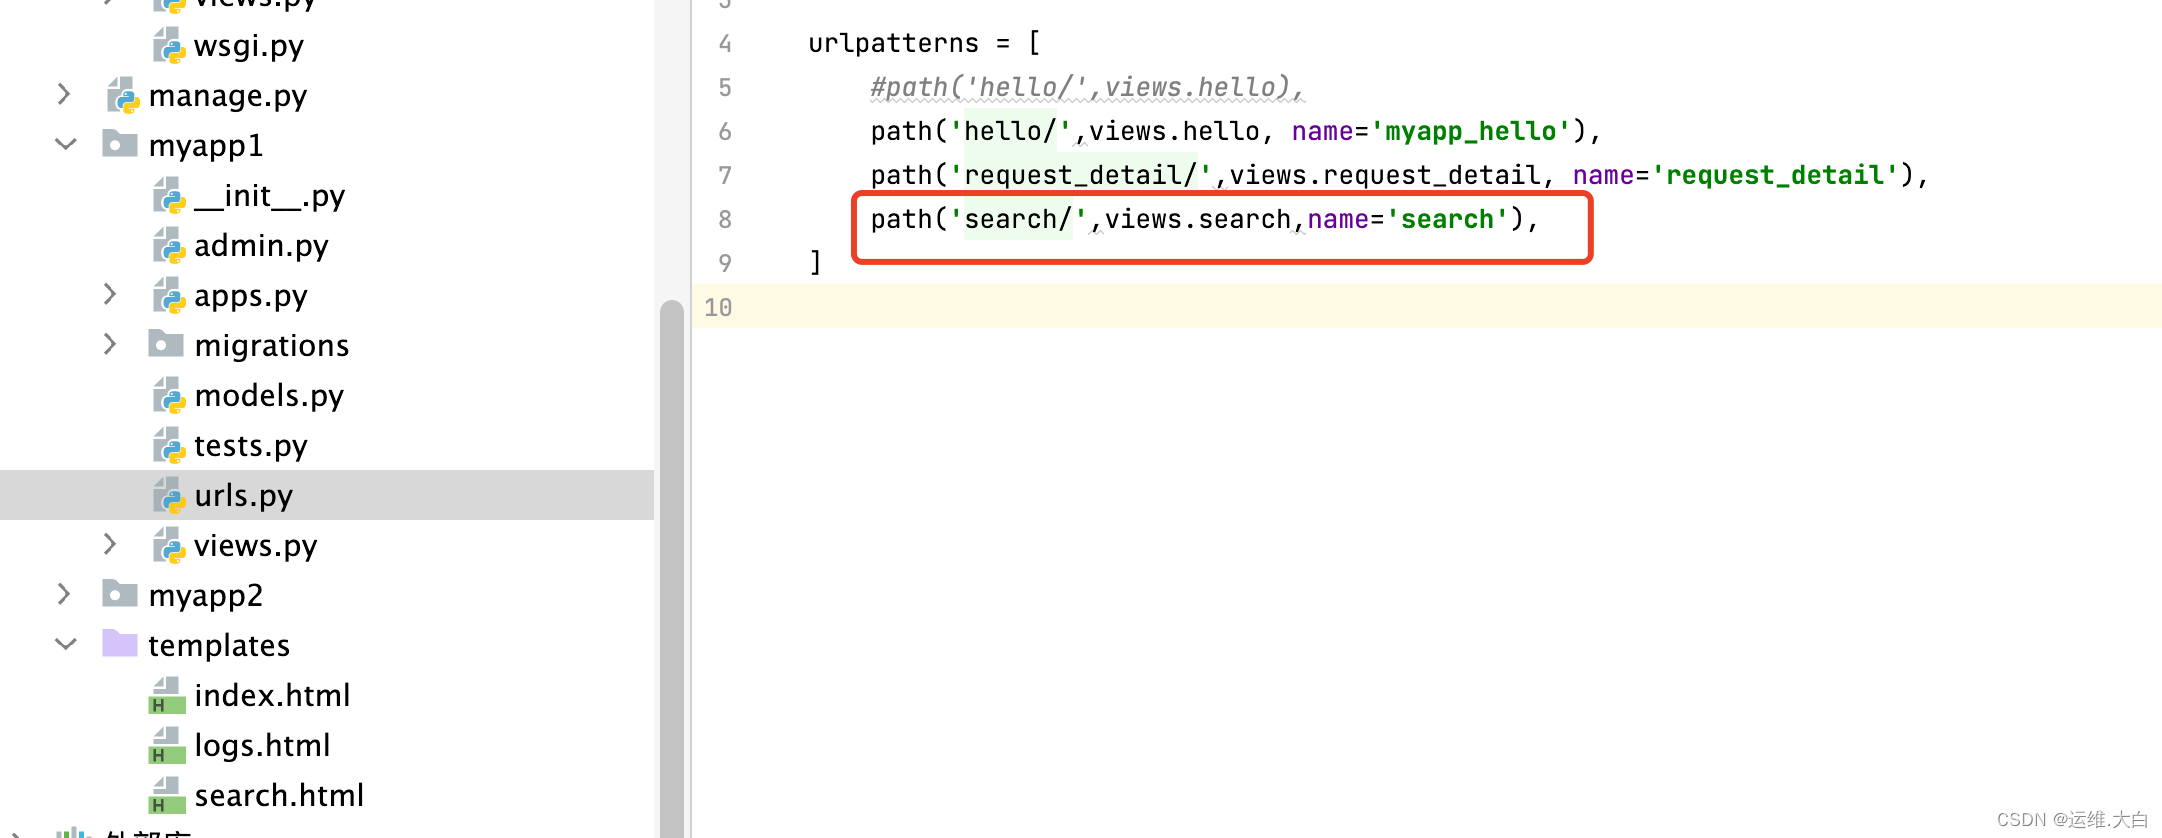Select apps.py in the tree

251,296
